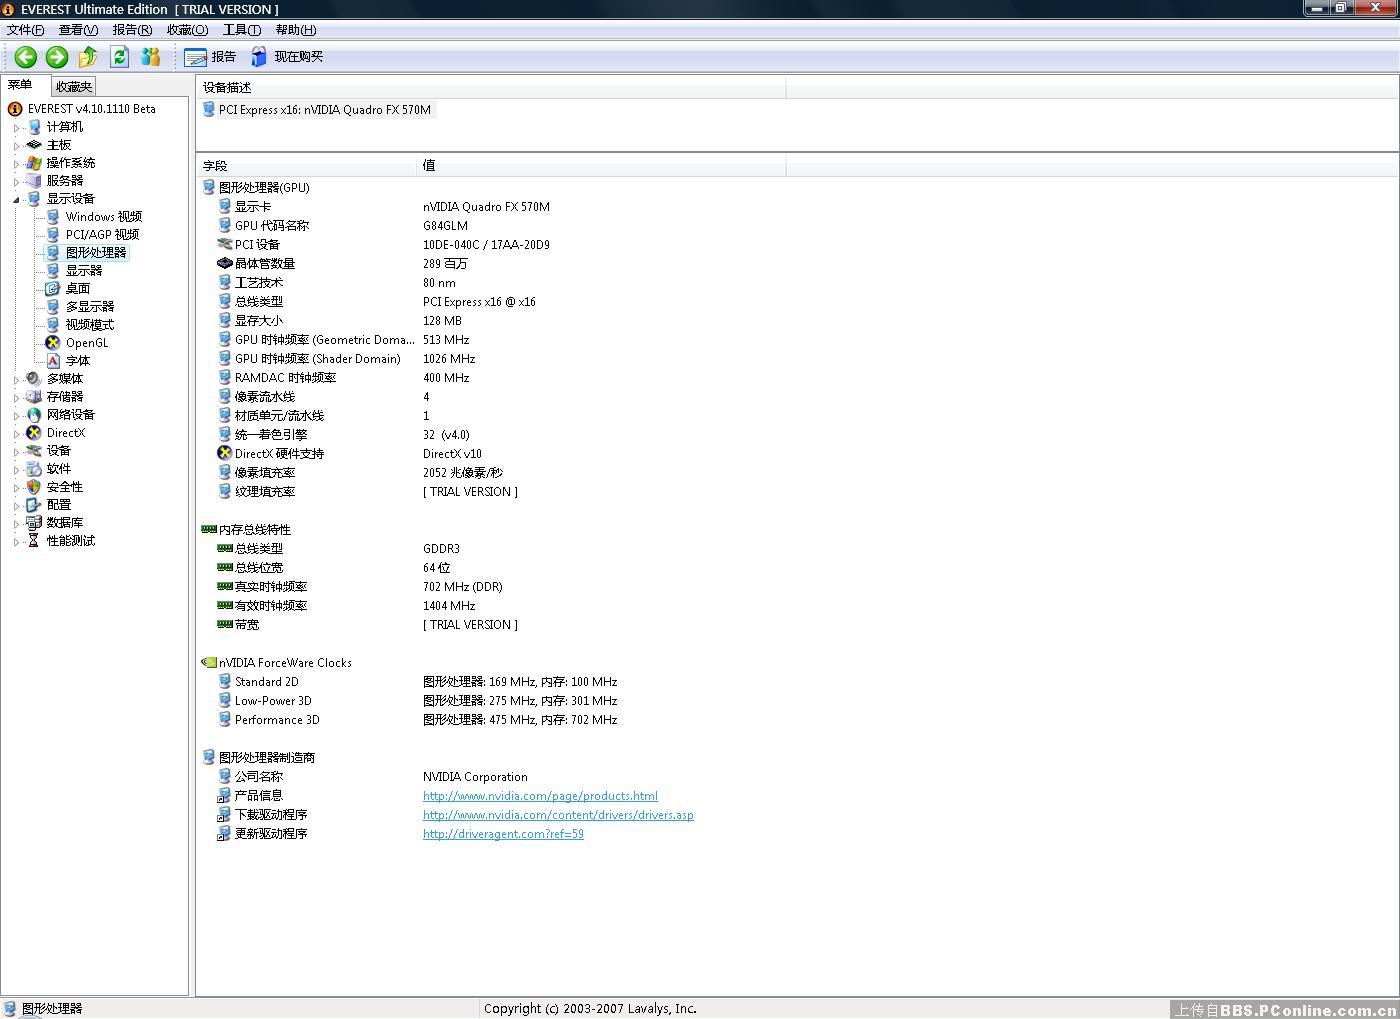Click the 多媒体 tree icon
This screenshot has height=1019, width=1400.
click(34, 379)
